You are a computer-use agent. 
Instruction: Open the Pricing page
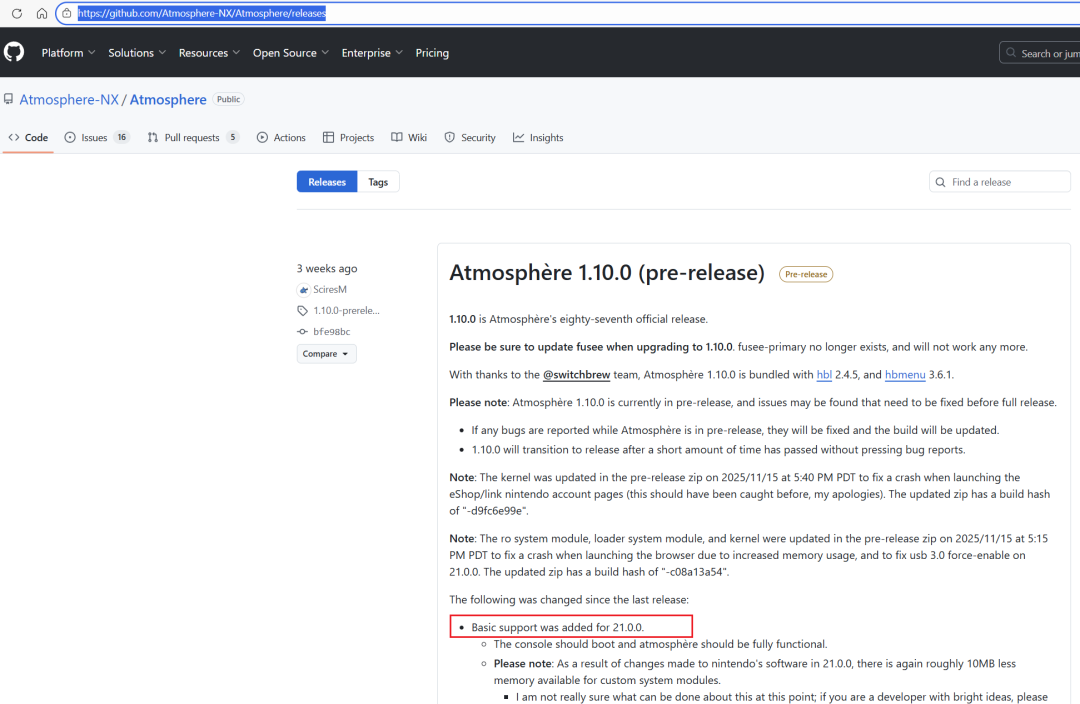[x=432, y=52]
